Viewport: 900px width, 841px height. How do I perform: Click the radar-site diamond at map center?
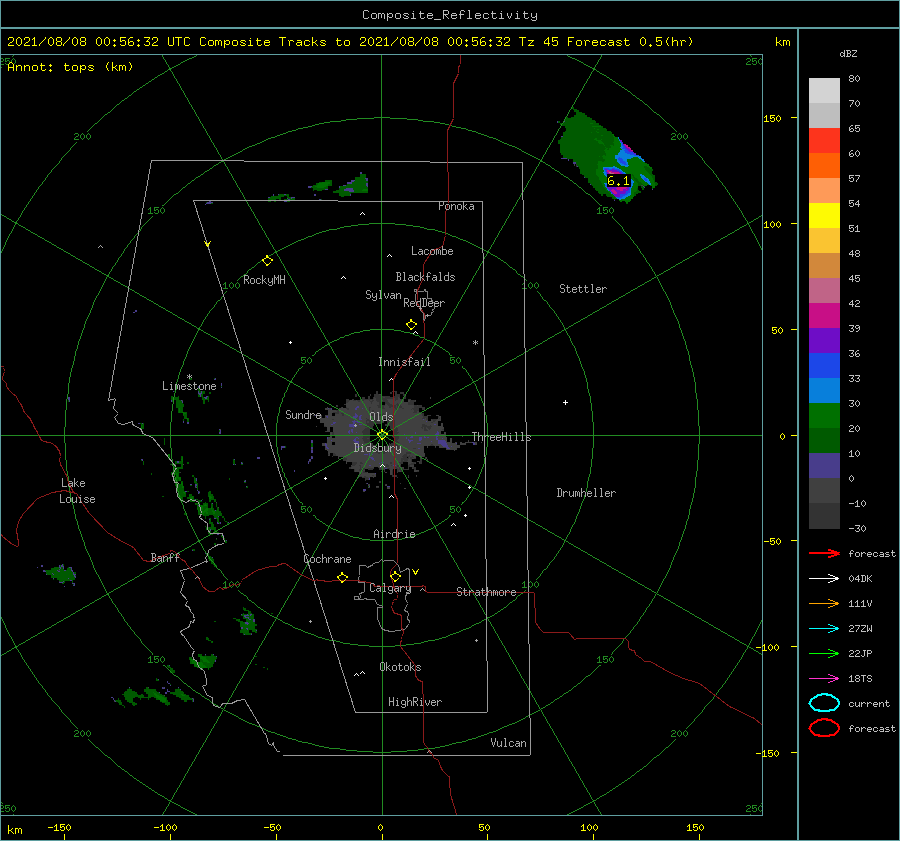coord(382,435)
